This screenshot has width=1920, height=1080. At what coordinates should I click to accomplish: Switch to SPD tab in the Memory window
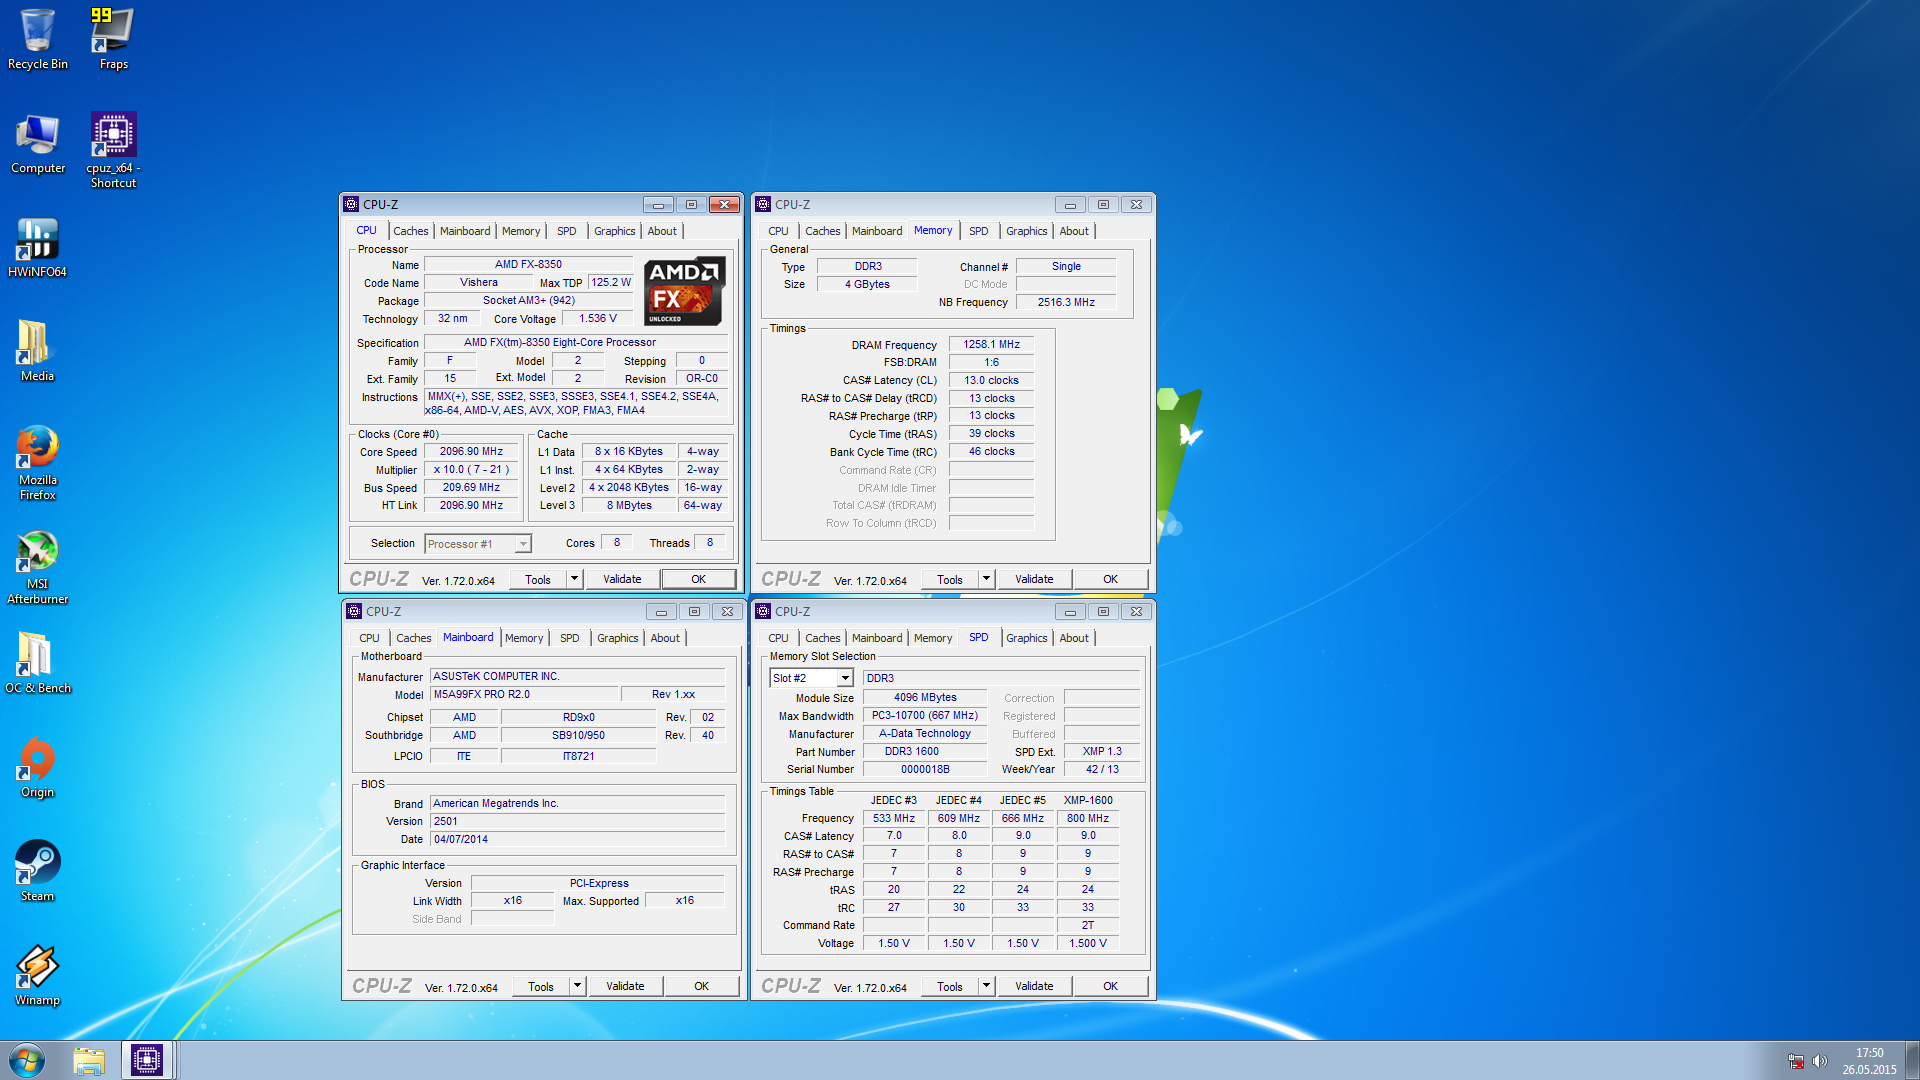[x=979, y=231]
